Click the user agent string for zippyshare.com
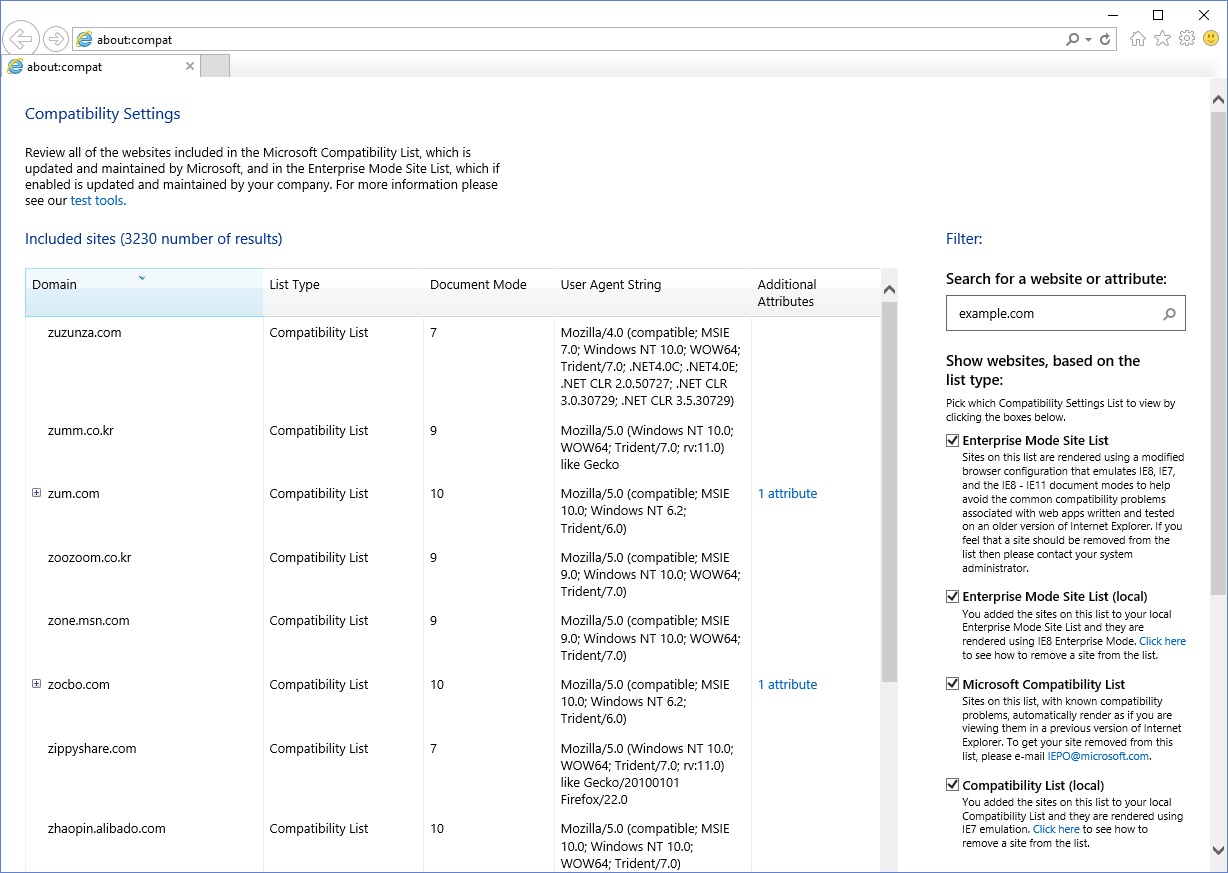This screenshot has width=1228, height=873. point(647,774)
